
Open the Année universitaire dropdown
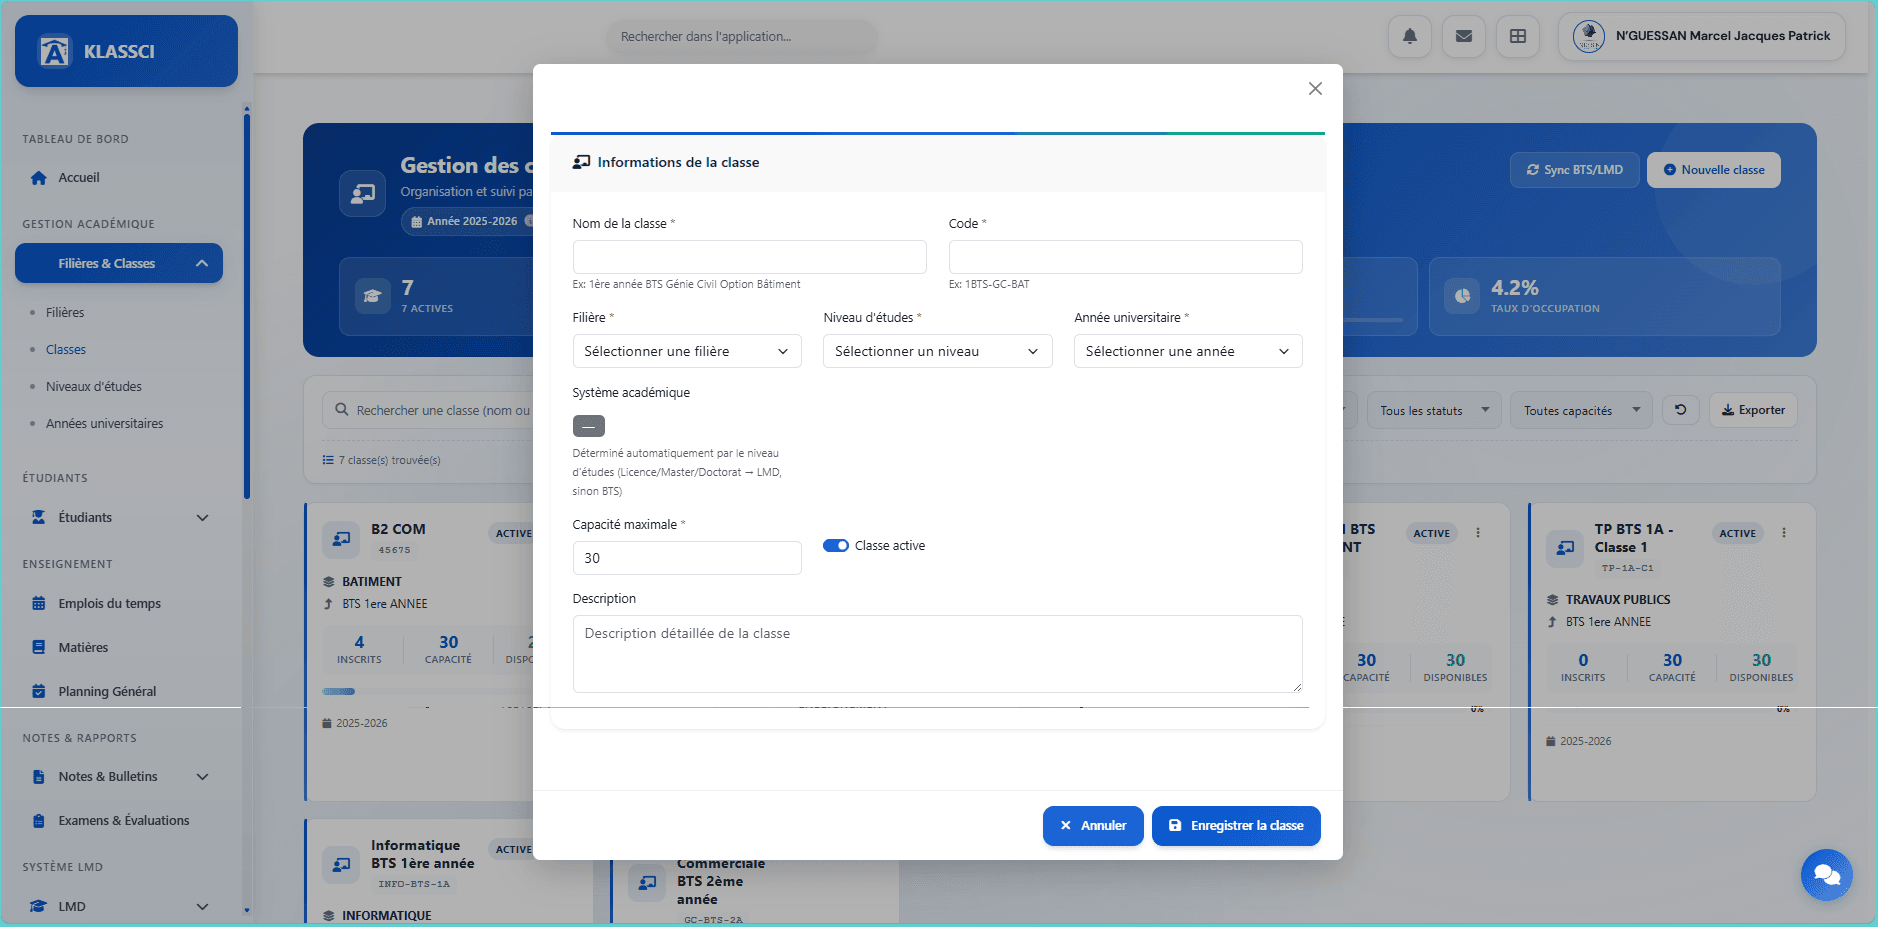pyautogui.click(x=1187, y=351)
